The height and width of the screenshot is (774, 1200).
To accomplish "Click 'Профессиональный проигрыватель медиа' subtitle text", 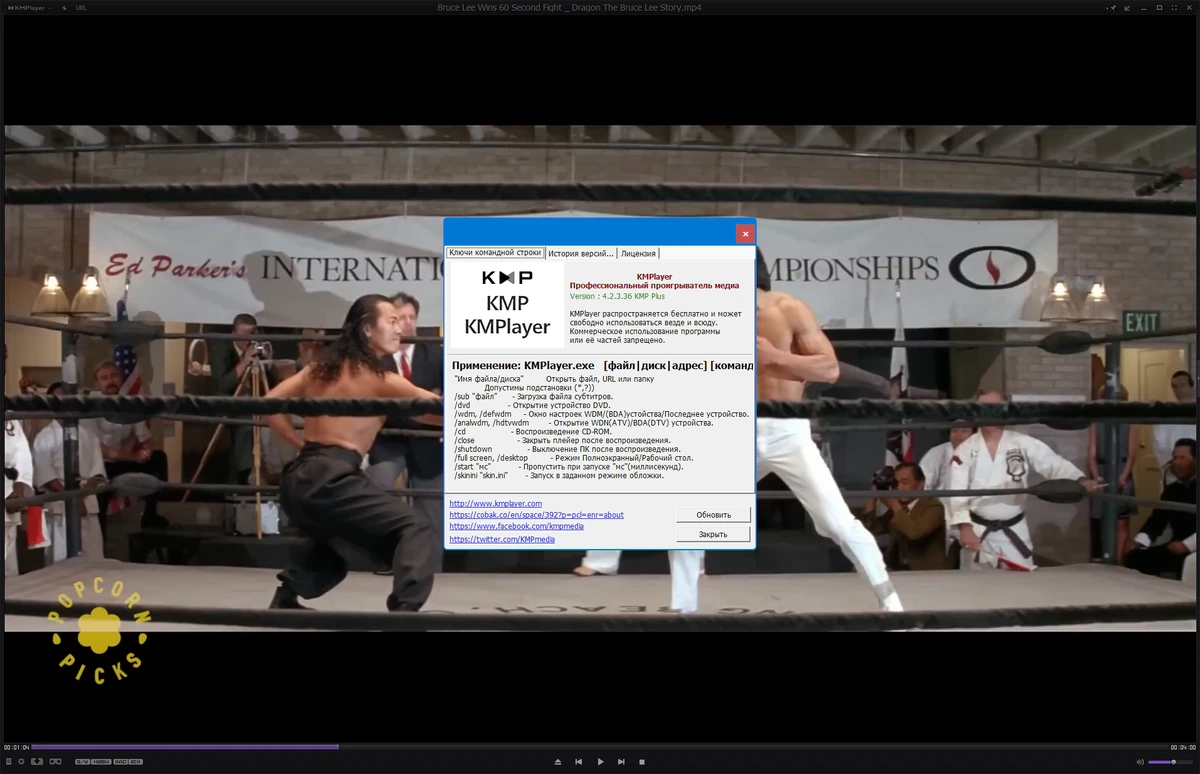I will point(654,285).
